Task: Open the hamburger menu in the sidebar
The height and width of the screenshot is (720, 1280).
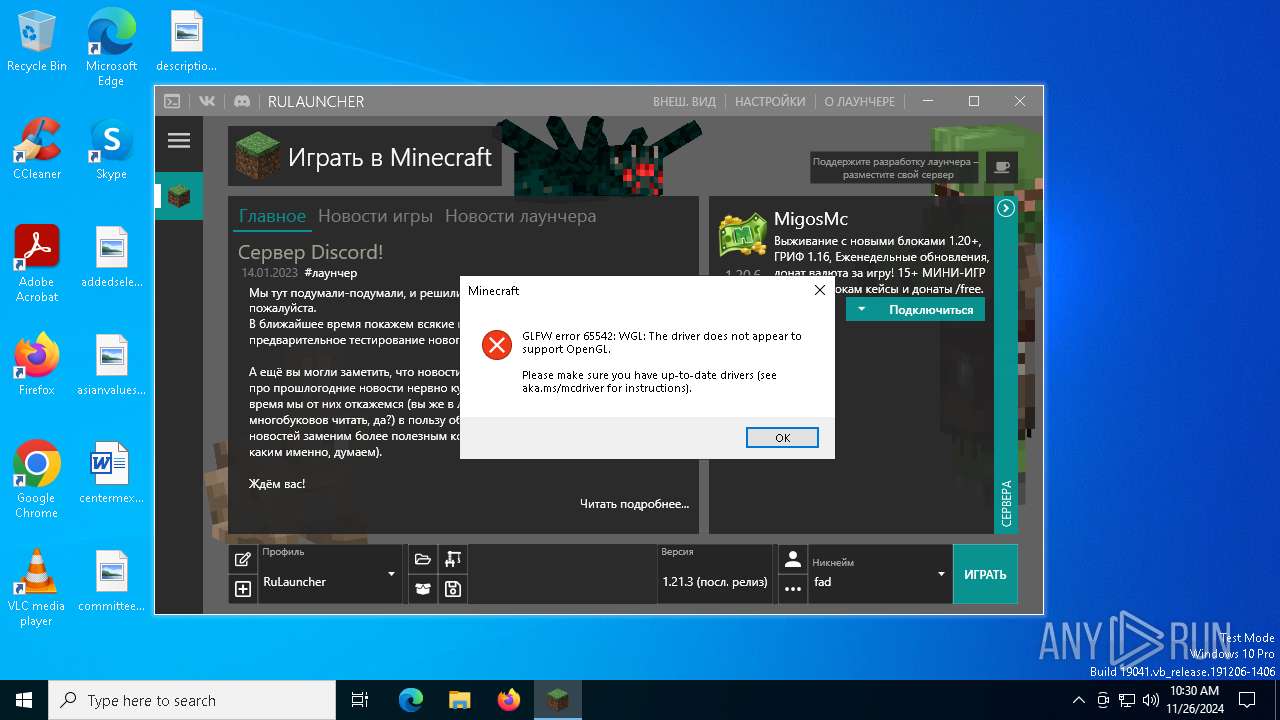Action: click(x=179, y=141)
